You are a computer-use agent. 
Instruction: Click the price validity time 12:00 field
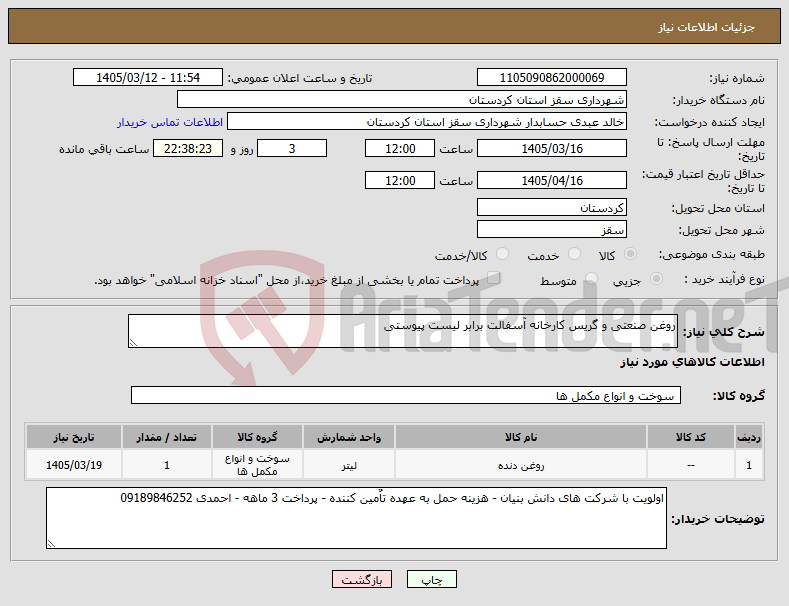pyautogui.click(x=400, y=180)
